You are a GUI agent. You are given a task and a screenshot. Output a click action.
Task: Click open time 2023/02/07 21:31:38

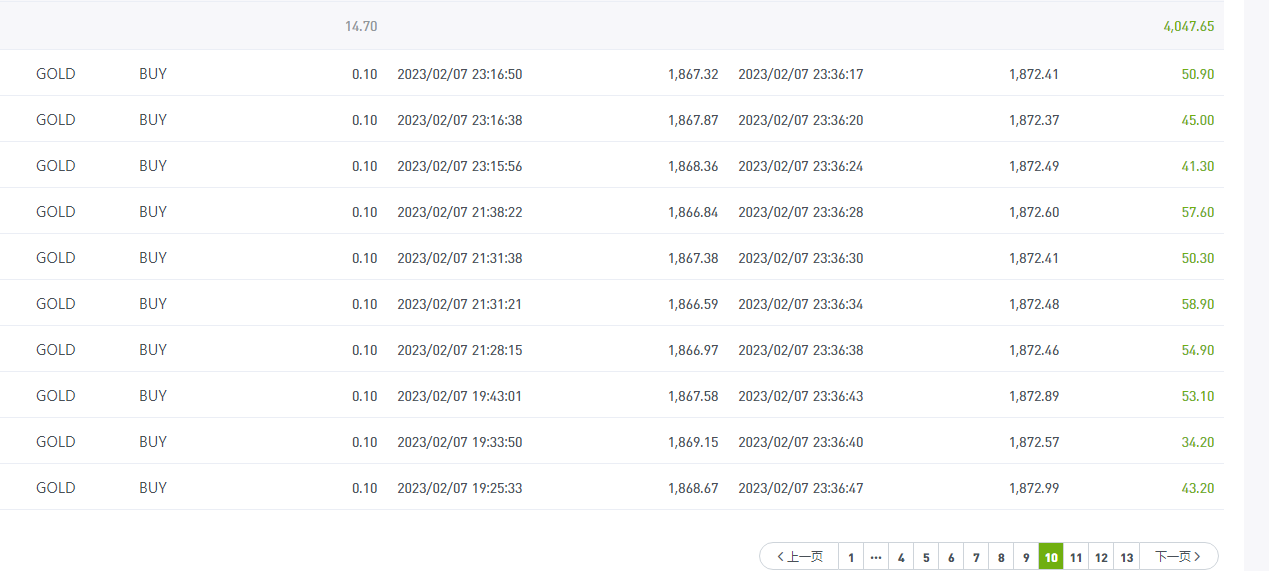(460, 258)
